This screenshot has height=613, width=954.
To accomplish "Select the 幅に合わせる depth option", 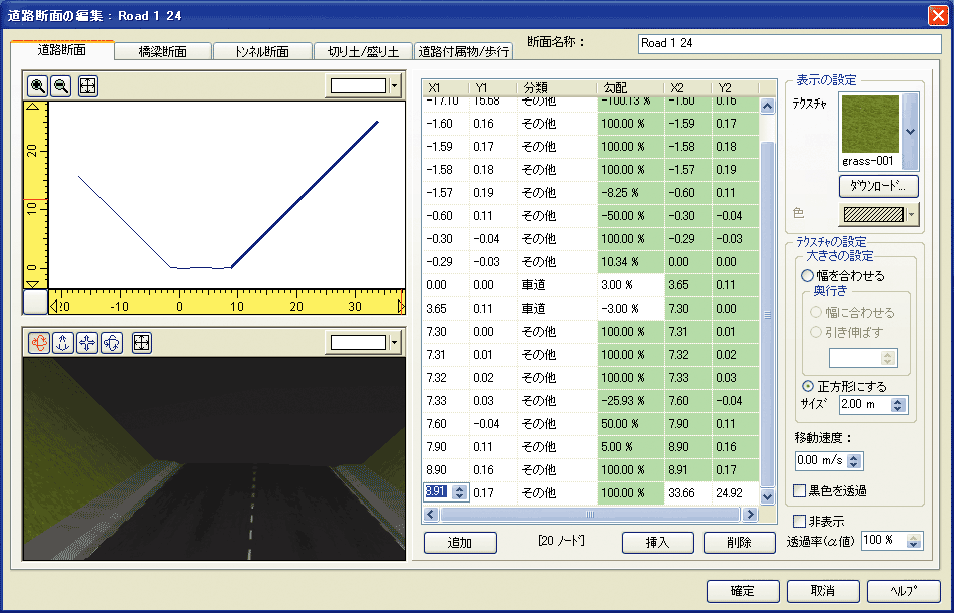I will click(x=816, y=313).
